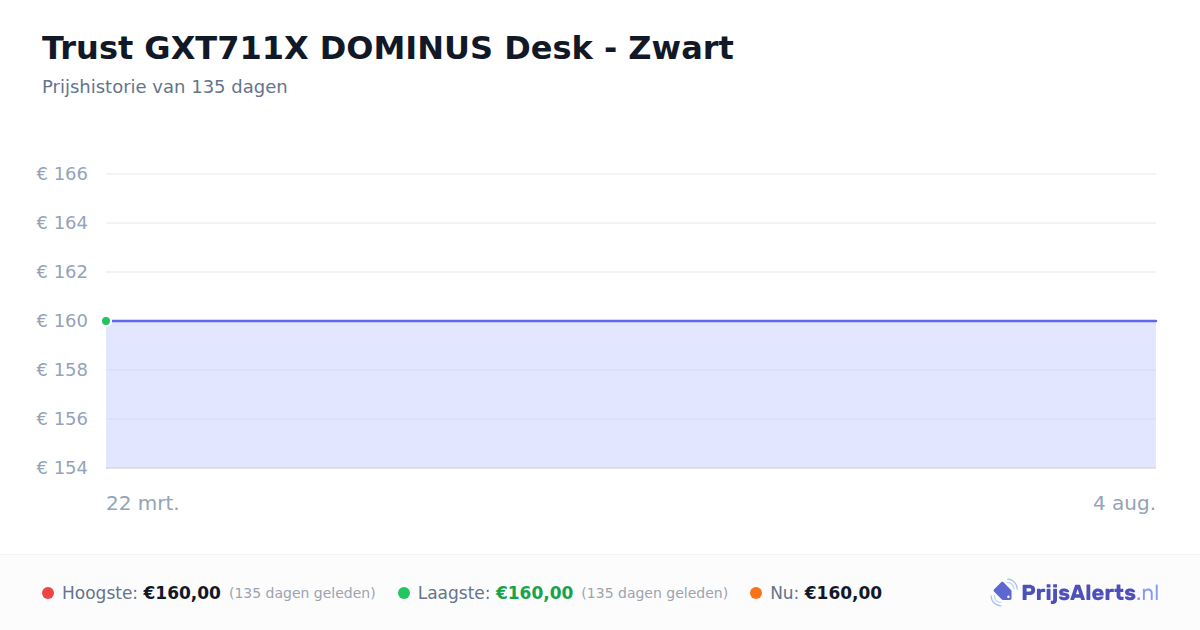Click the 22 mrt. start date label
Viewport: 1200px width, 630px height.
(143, 503)
